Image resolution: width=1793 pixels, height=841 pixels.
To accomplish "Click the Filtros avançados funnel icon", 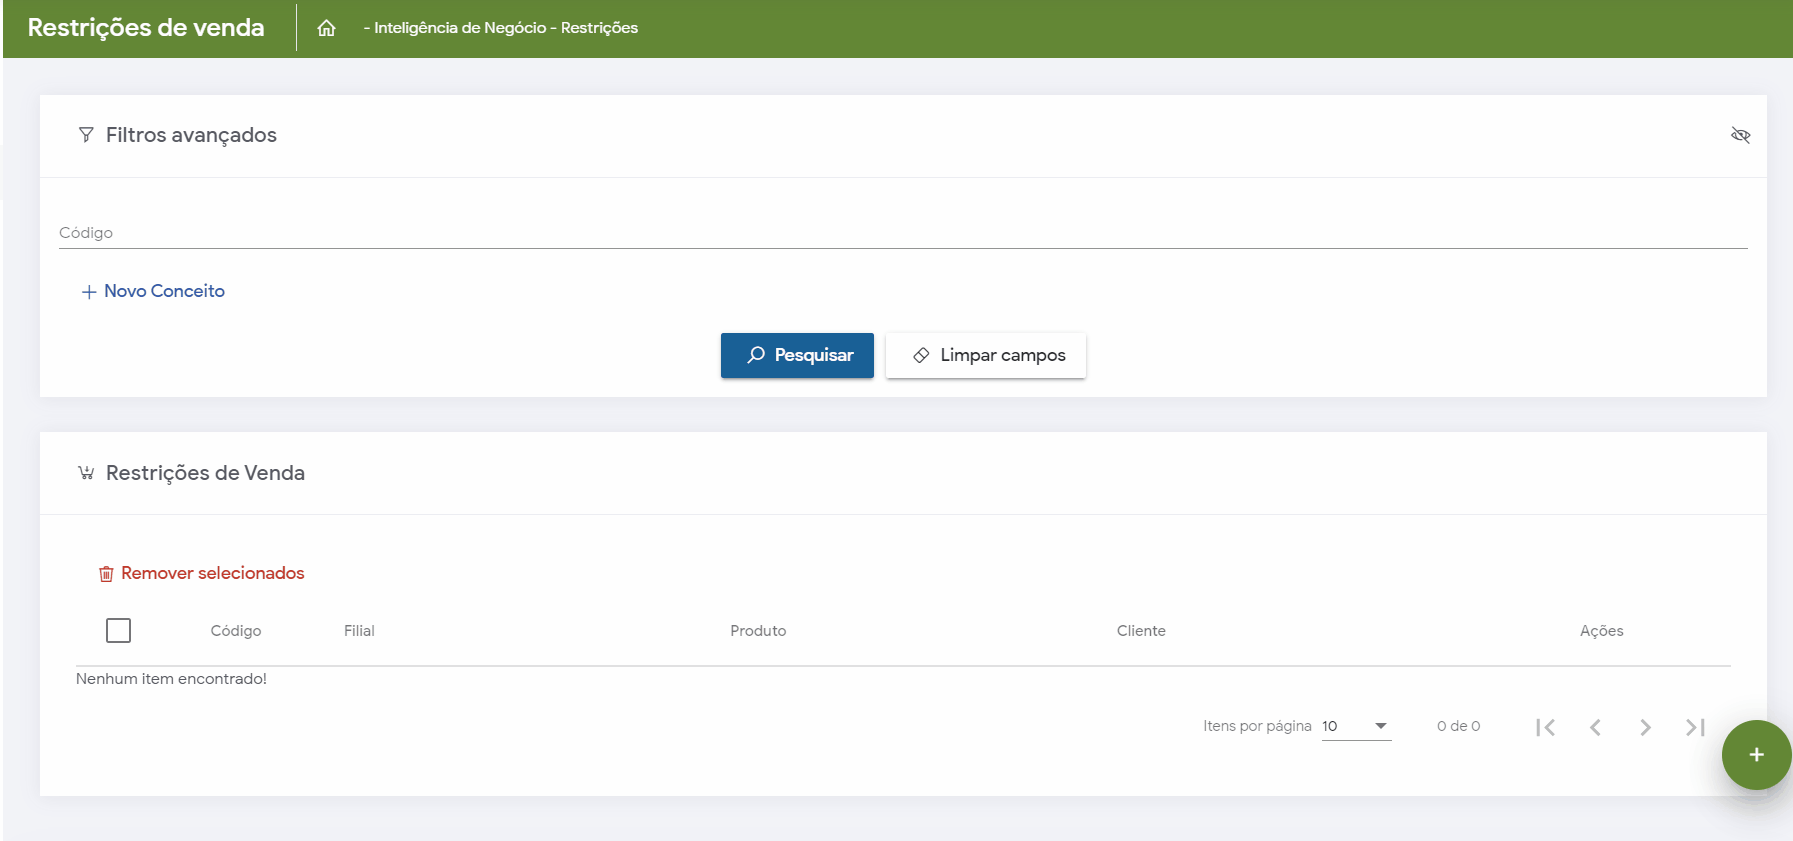I will tap(86, 135).
